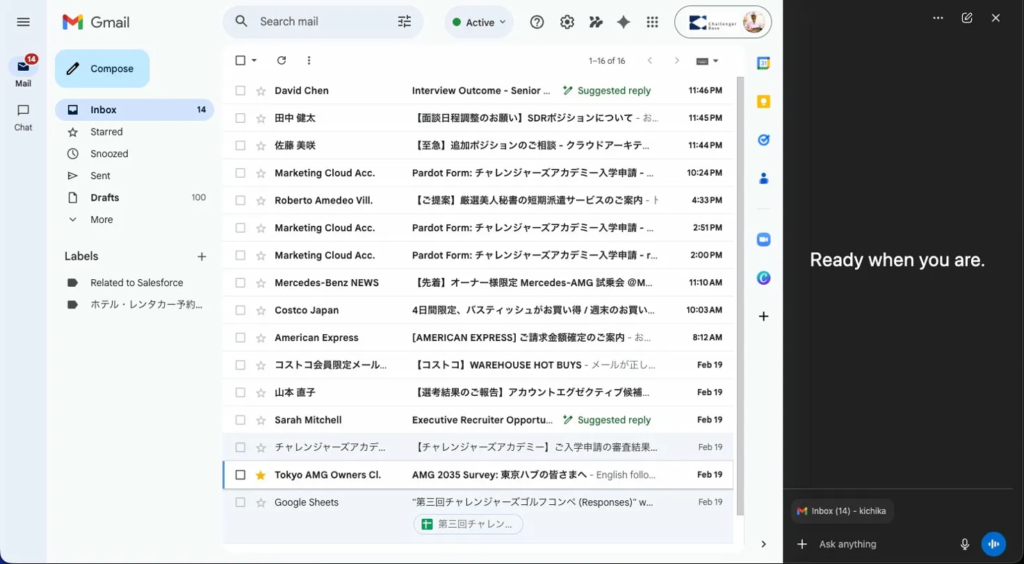Select checkbox for David Chen email
Viewport: 1024px width, 564px height.
pos(240,91)
